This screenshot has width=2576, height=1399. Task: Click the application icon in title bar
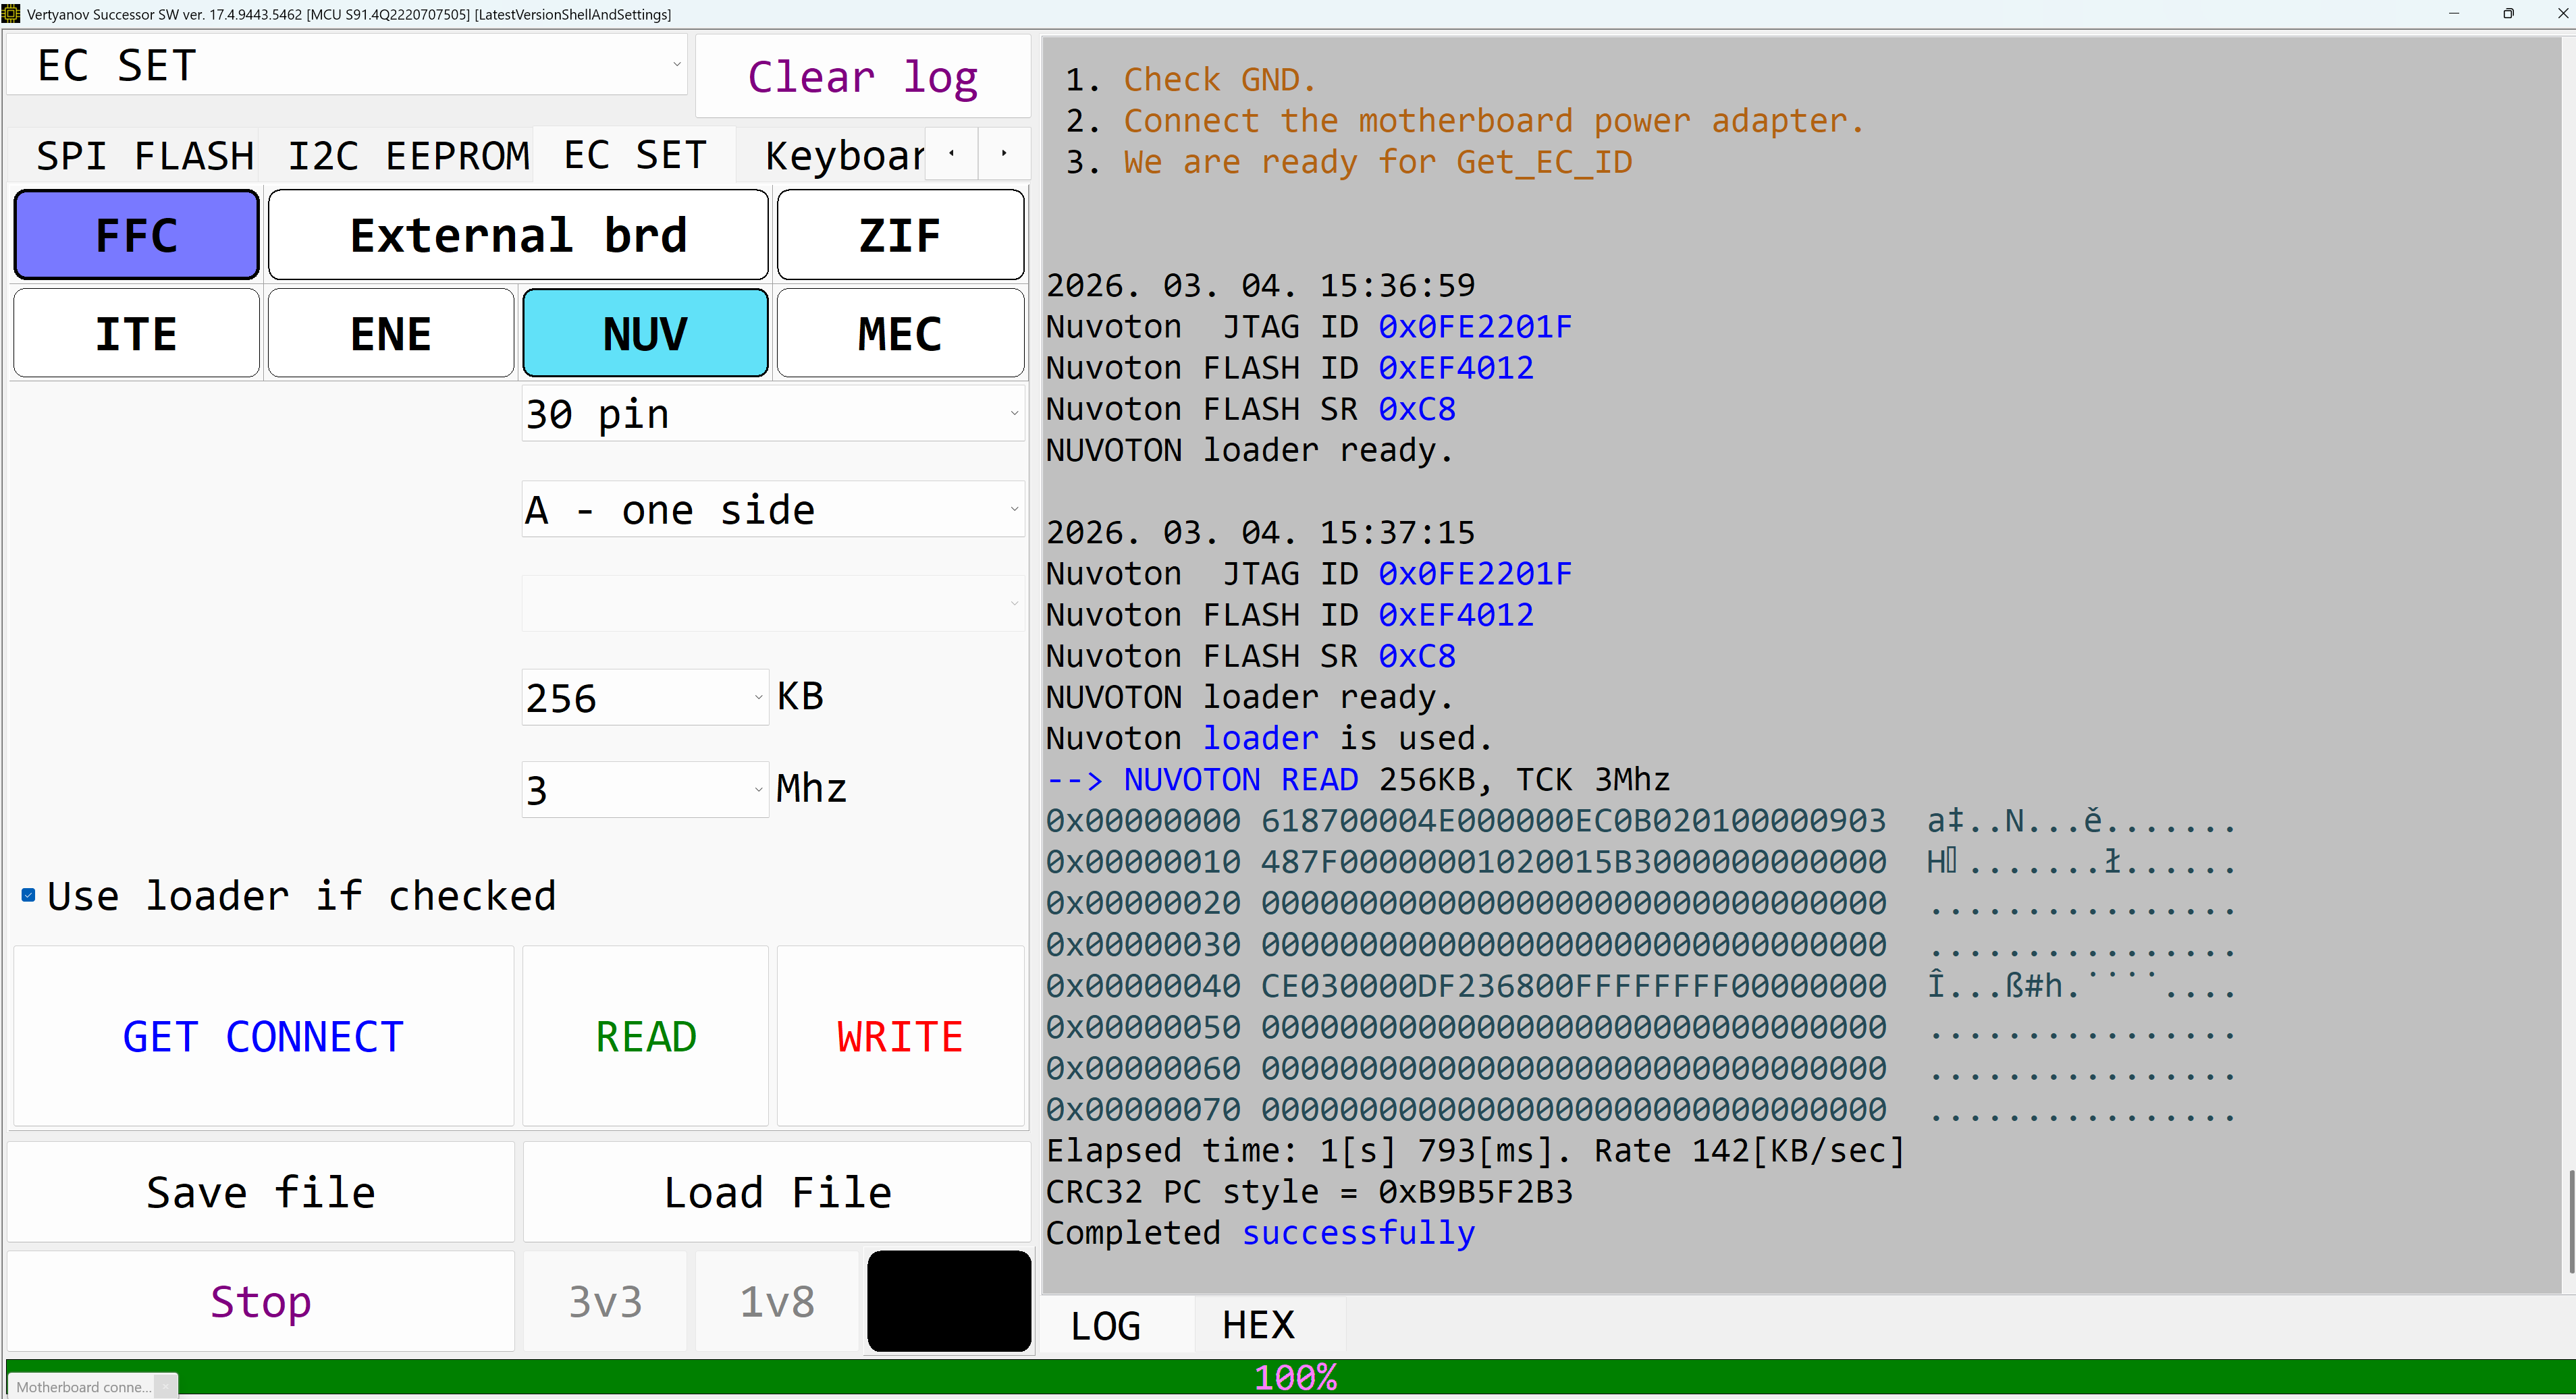point(11,14)
